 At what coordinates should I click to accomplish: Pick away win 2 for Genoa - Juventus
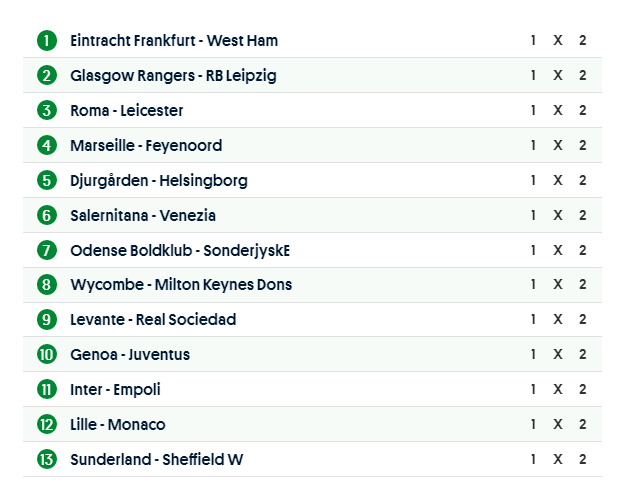coord(582,355)
